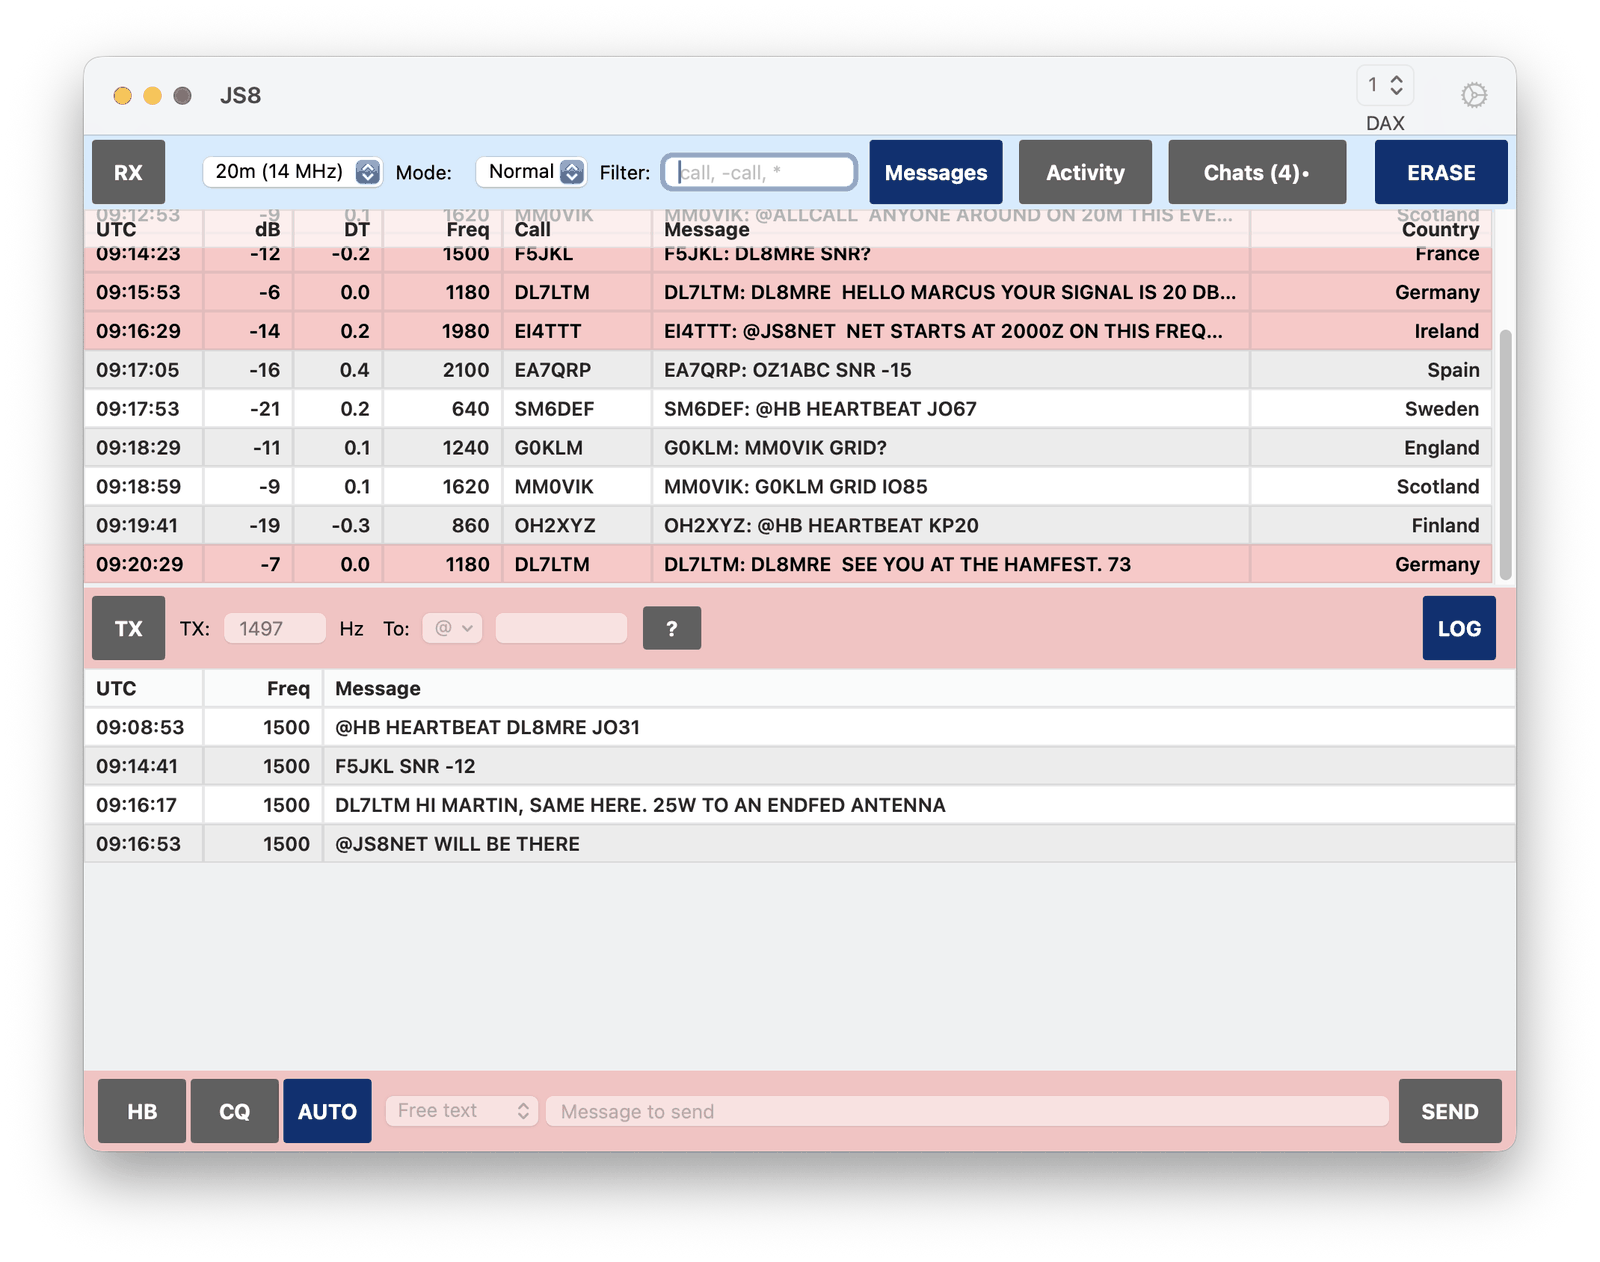Click the received messages list scrollbar

pyautogui.click(x=1505, y=455)
